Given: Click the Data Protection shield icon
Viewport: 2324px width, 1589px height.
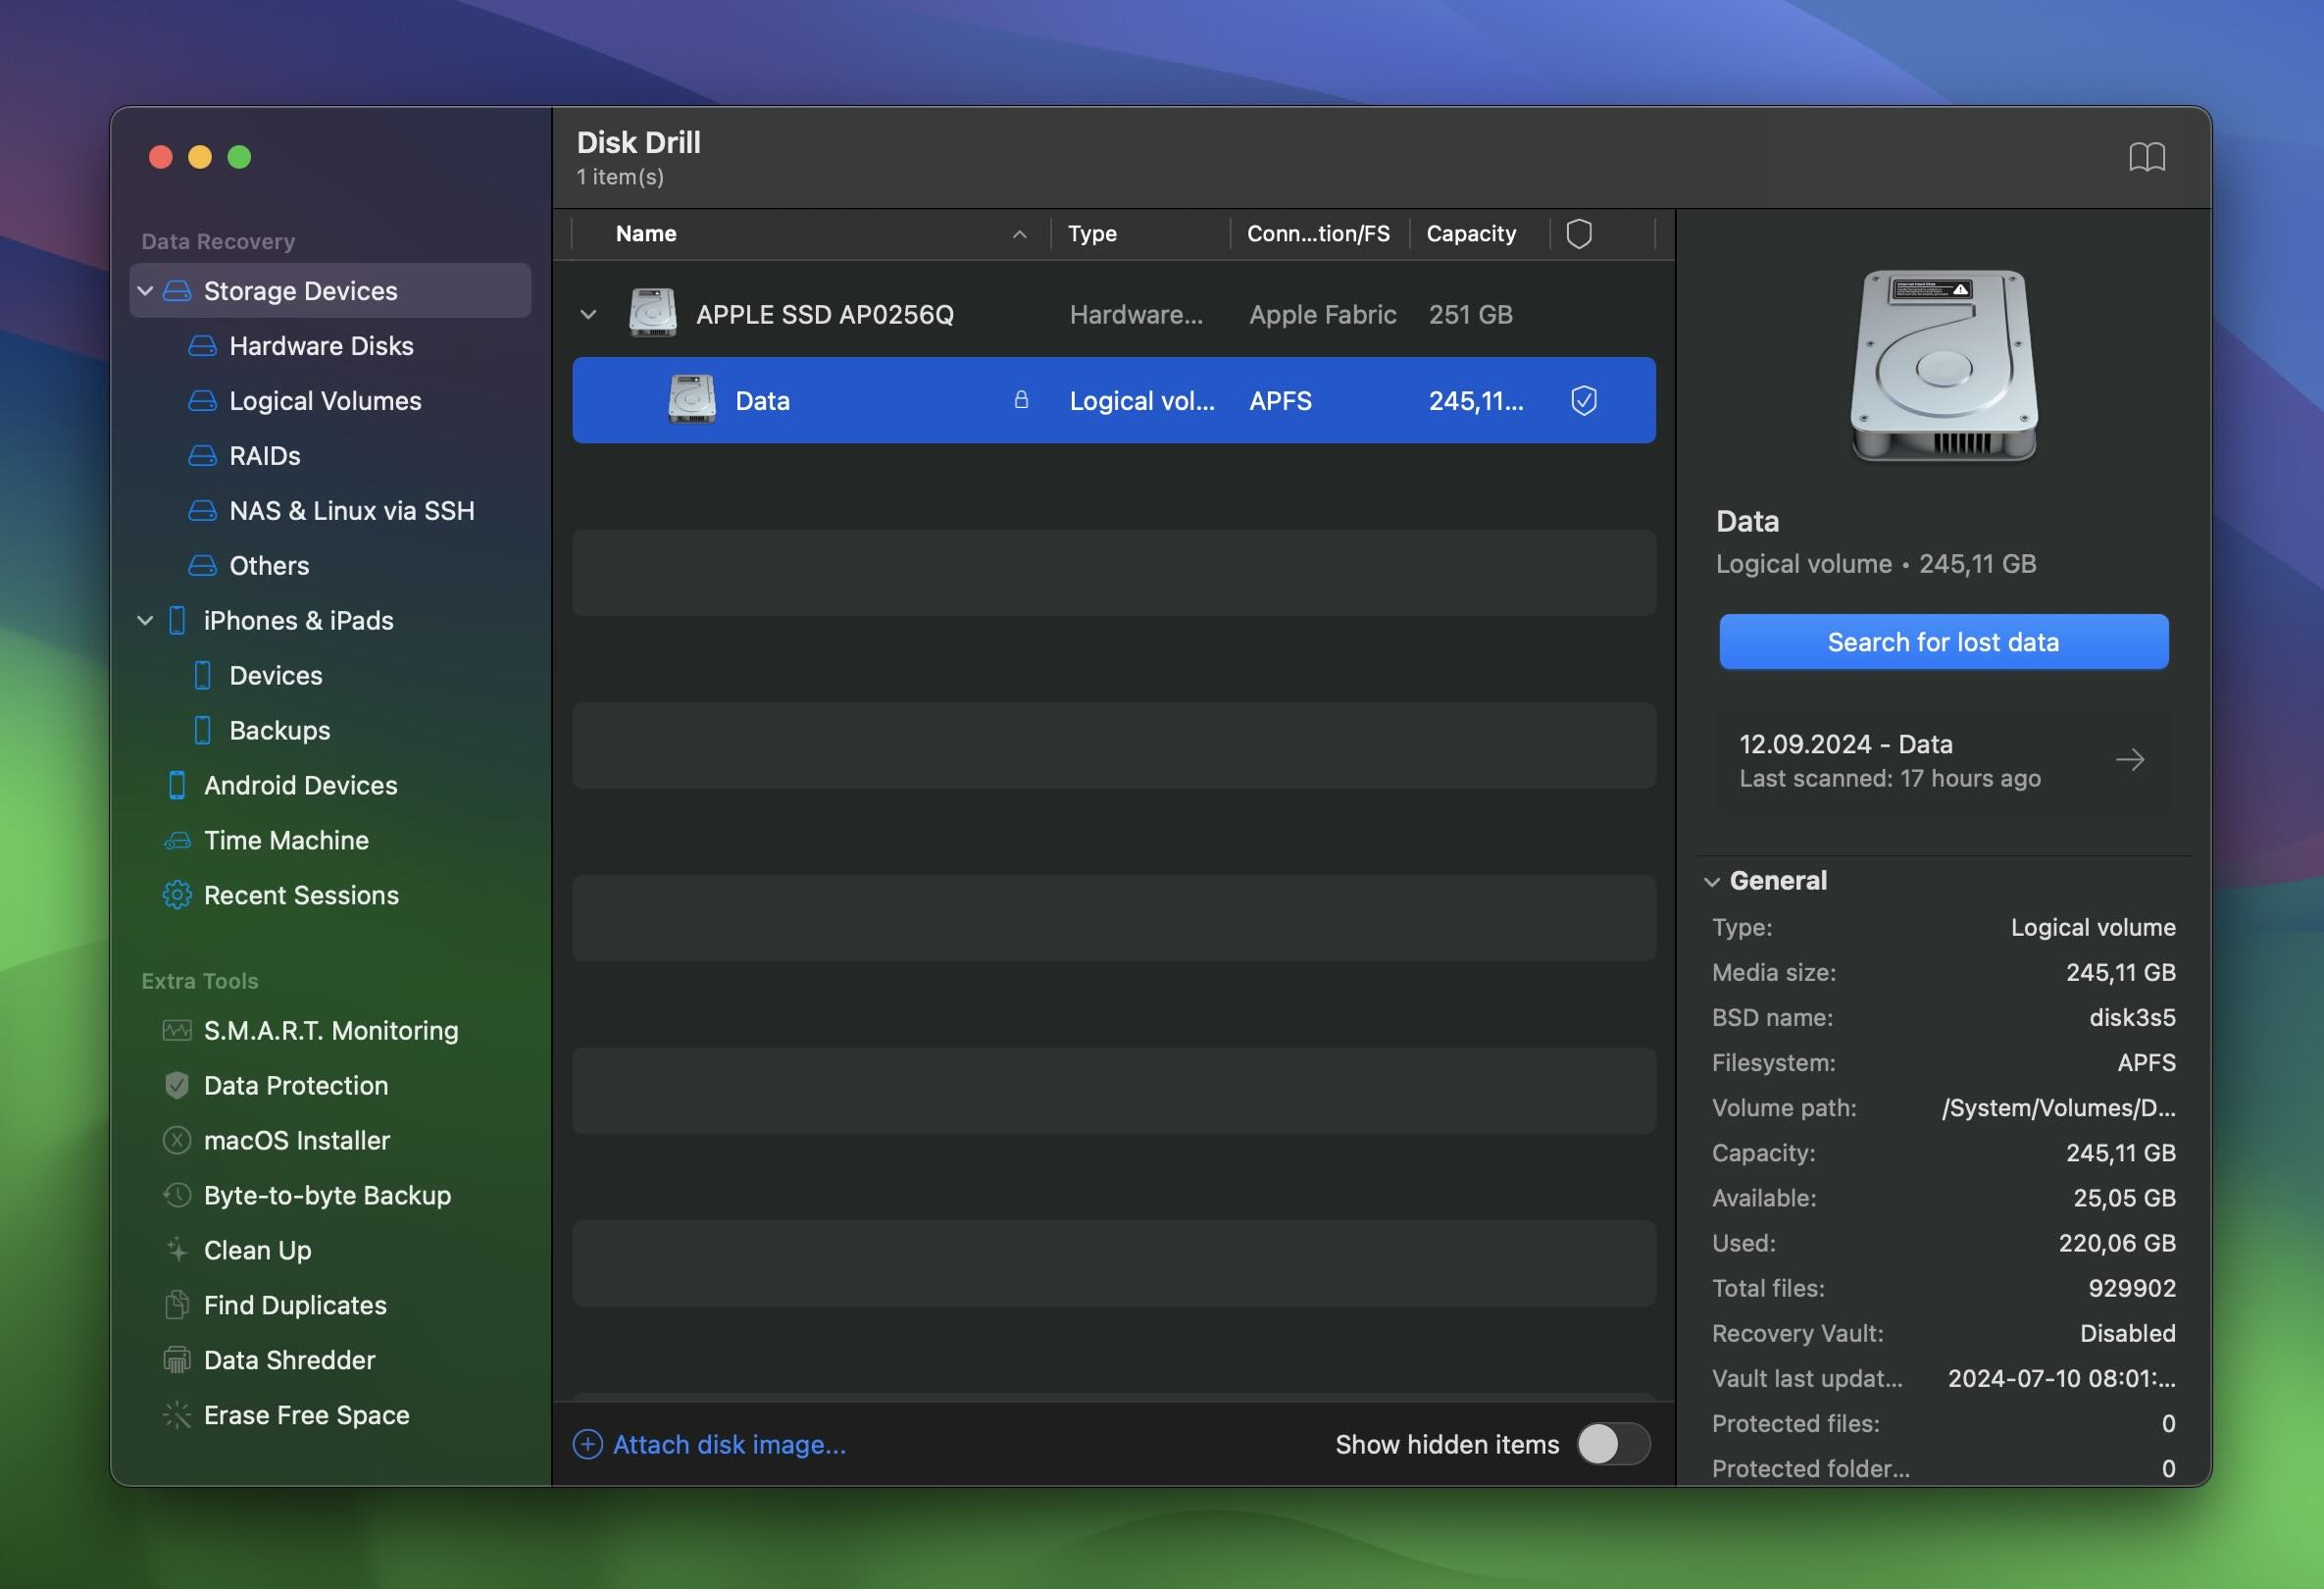Looking at the screenshot, I should click(x=177, y=1085).
